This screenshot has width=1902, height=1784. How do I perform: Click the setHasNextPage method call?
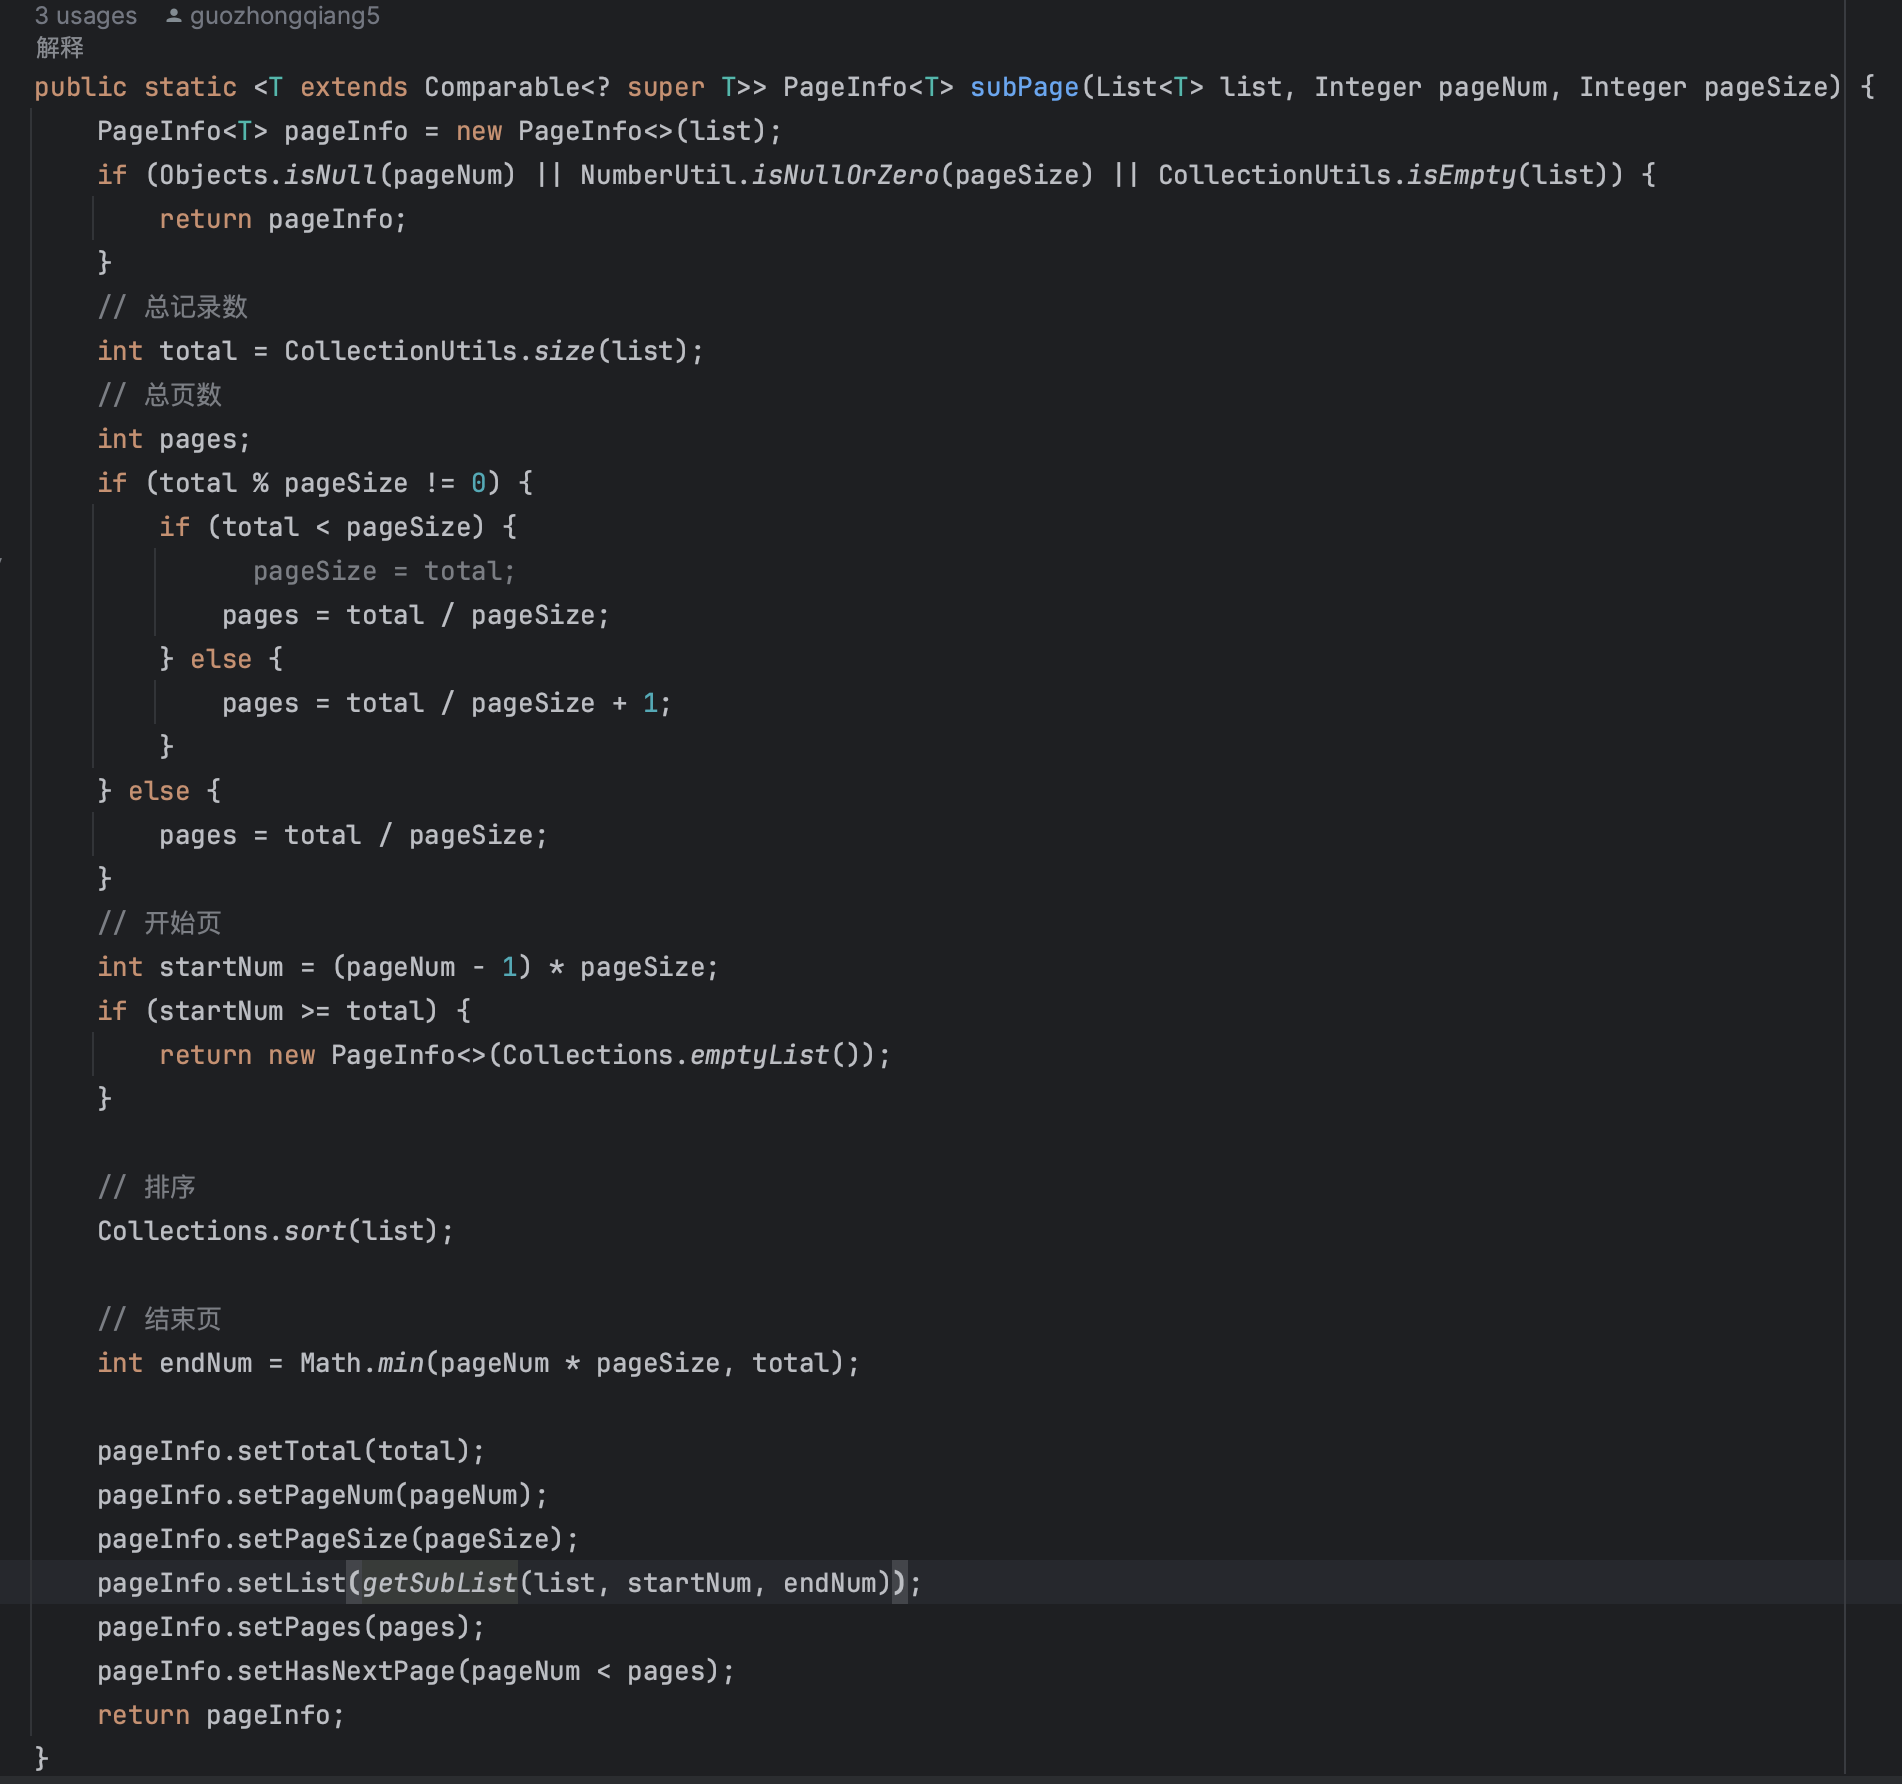346,1671
